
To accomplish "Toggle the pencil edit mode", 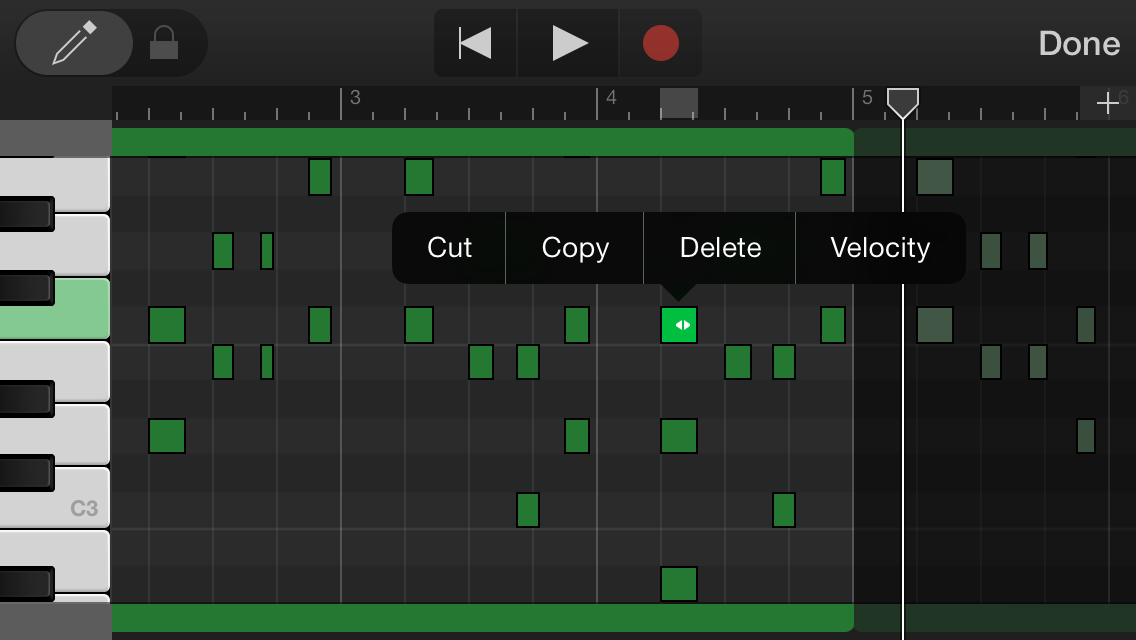I will coord(74,43).
